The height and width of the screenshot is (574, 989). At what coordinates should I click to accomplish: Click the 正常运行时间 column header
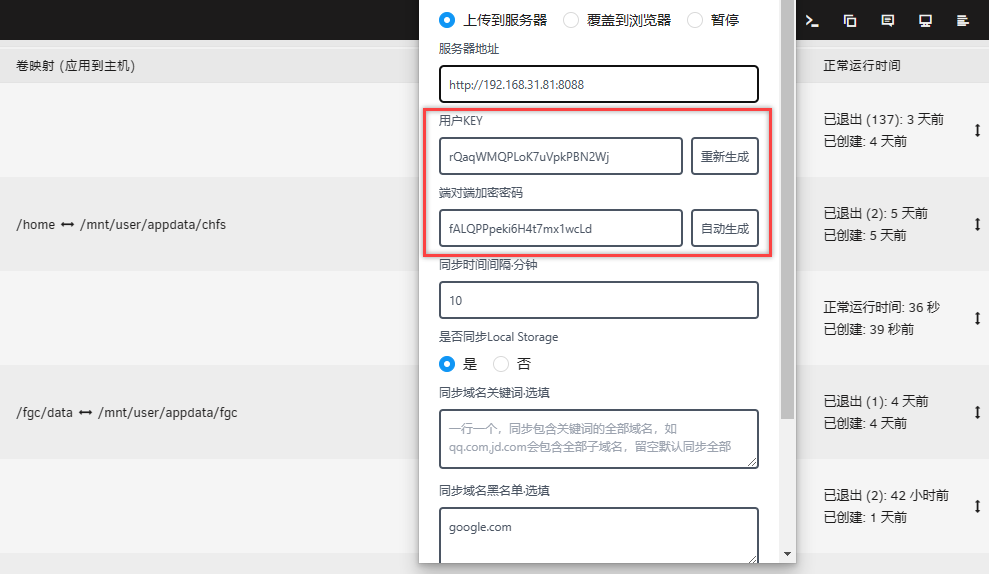[x=862, y=66]
